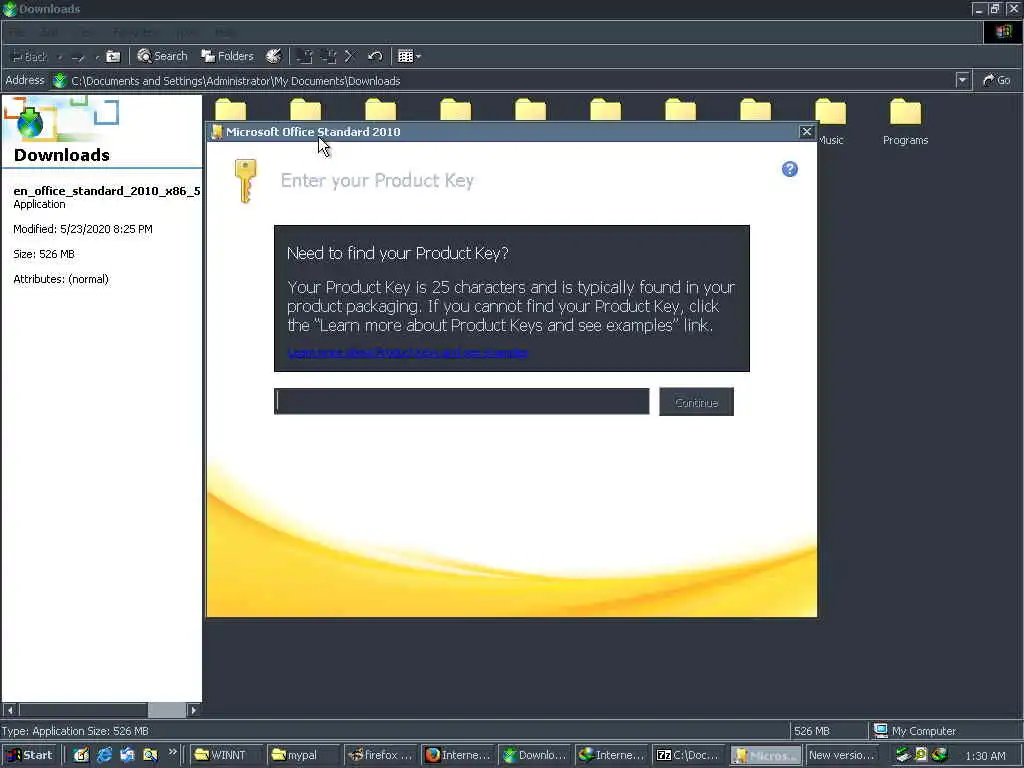Screen dimensions: 1024x768
Task: Switch to the mypal taskbar window
Action: coord(303,755)
